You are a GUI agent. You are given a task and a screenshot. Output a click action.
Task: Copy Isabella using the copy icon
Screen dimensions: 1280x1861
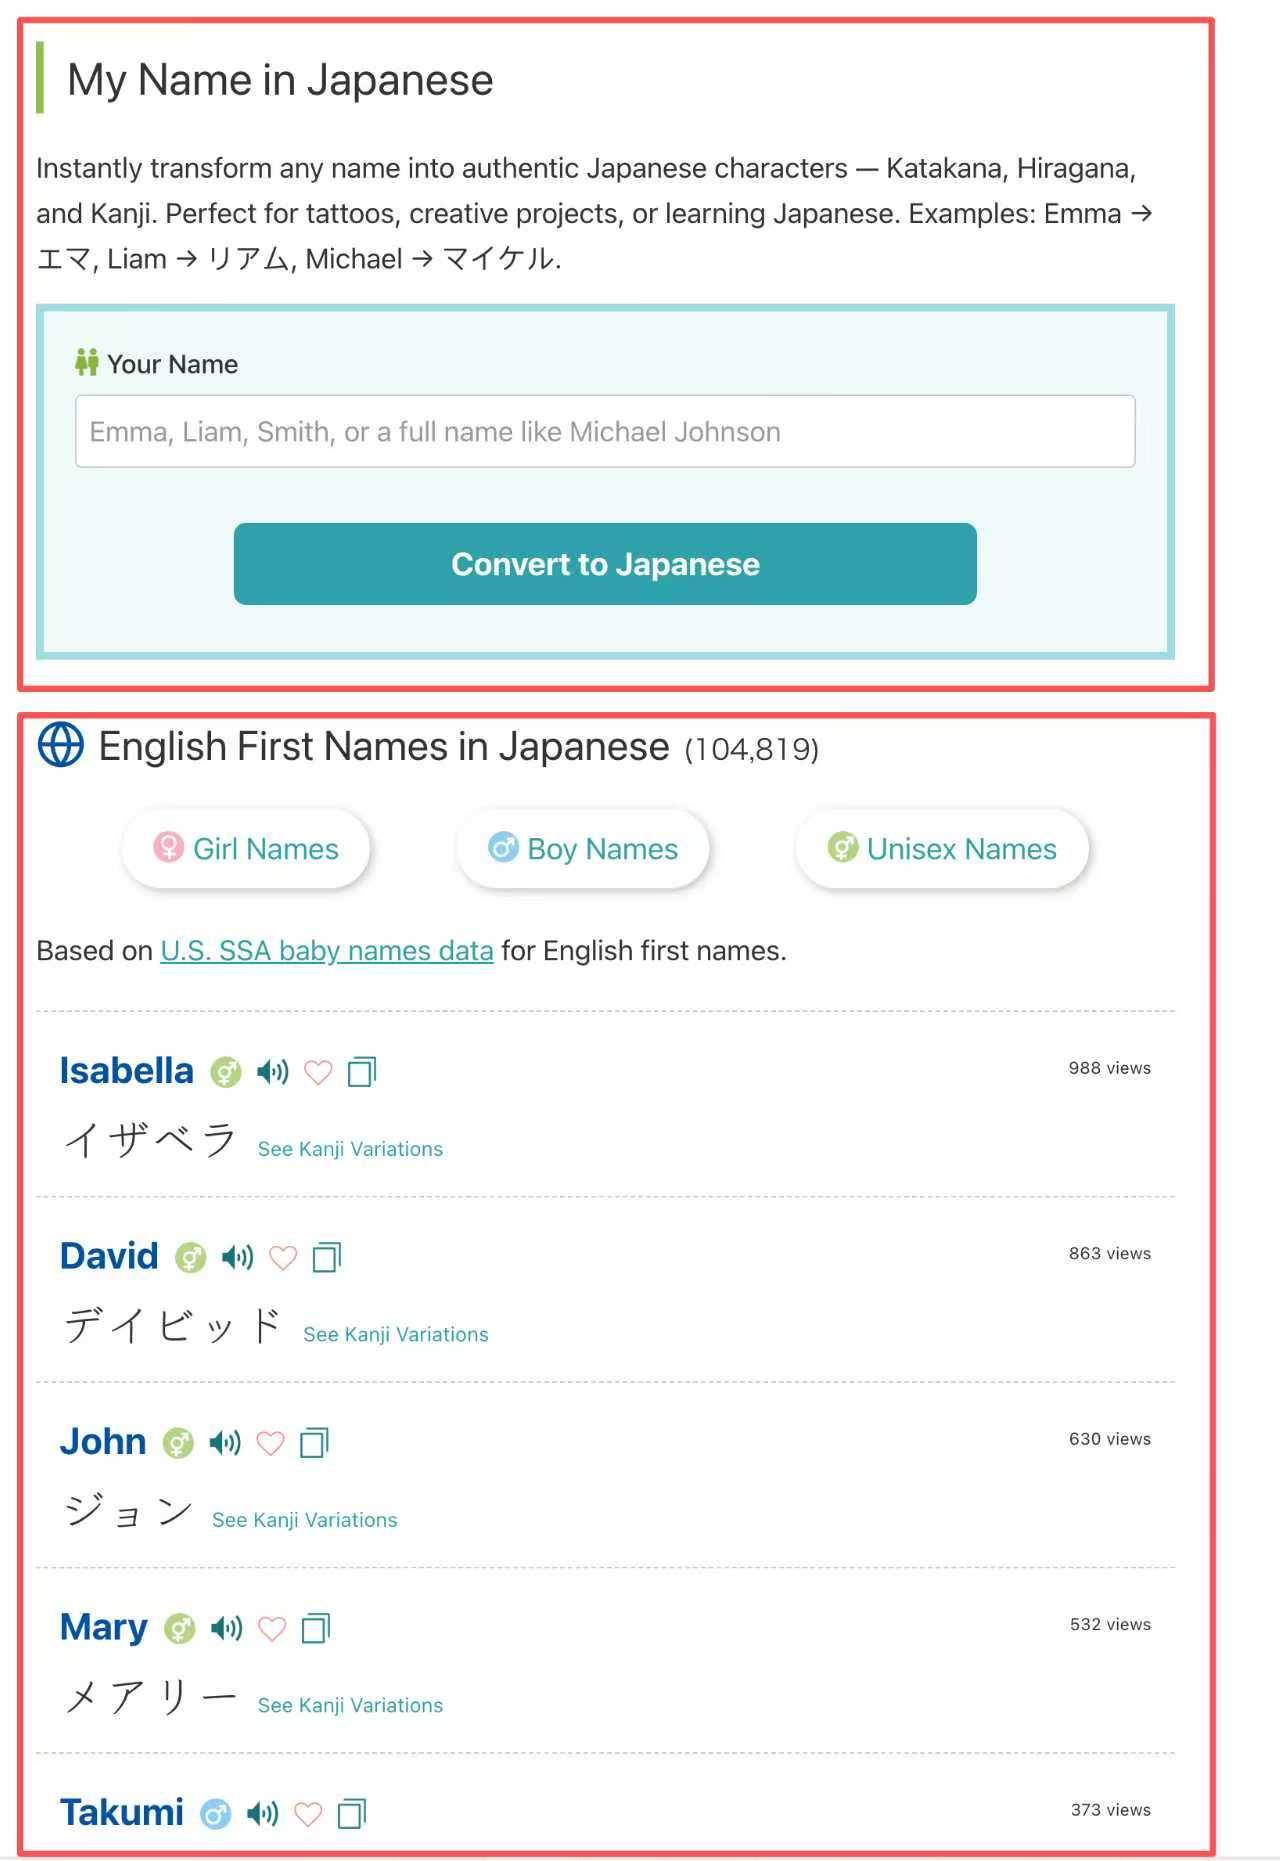pyautogui.click(x=361, y=1072)
